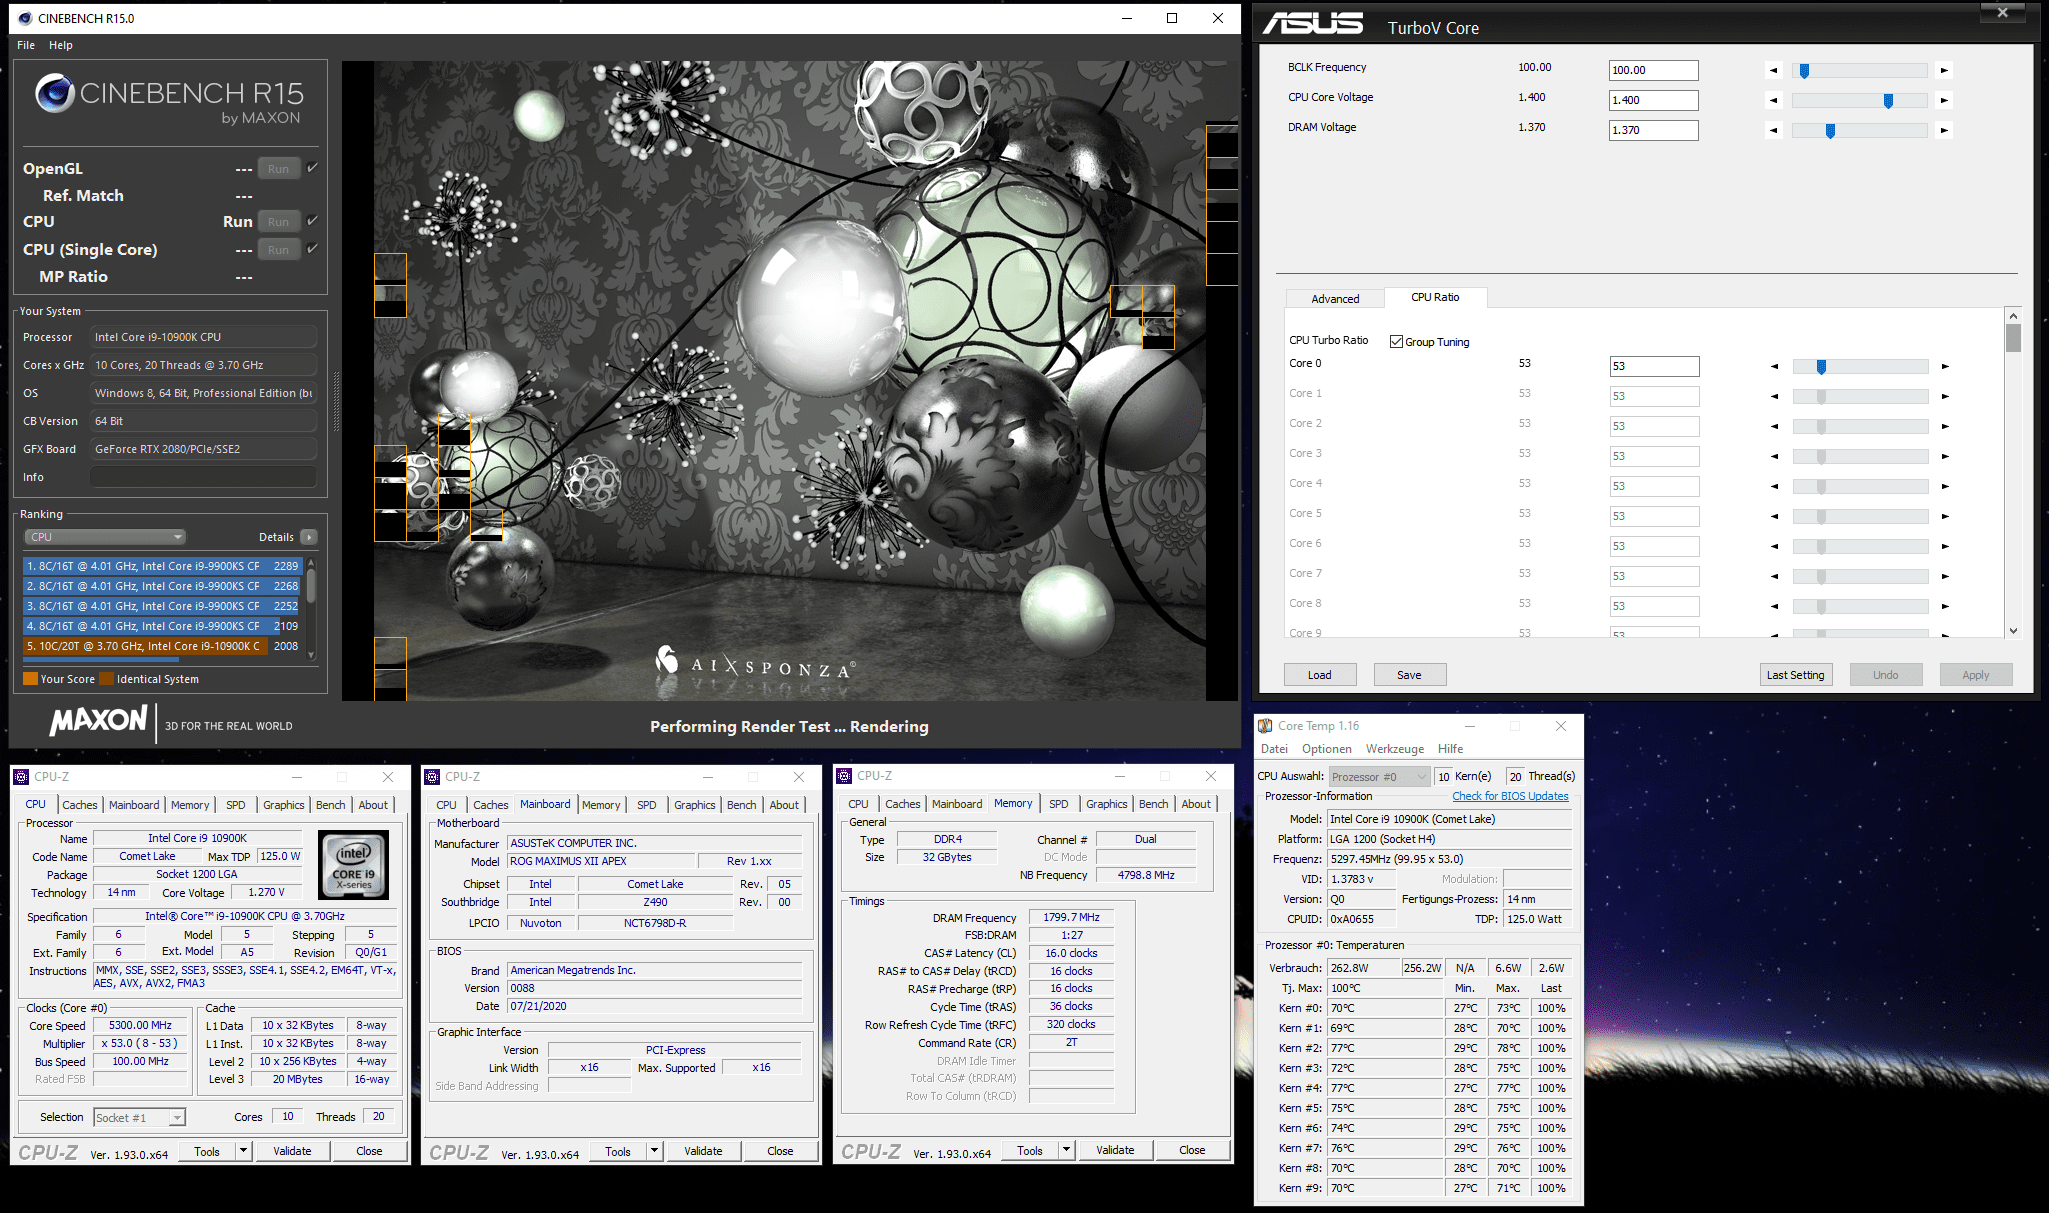This screenshot has height=1213, width=2049.
Task: Open the Optionen menu in Core Temp
Action: point(1327,749)
